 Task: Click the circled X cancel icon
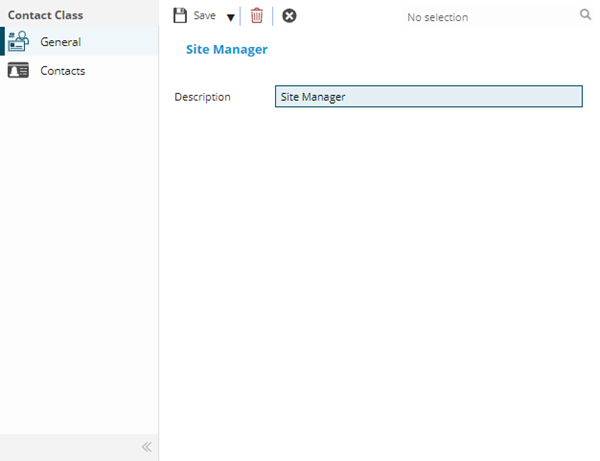(289, 16)
